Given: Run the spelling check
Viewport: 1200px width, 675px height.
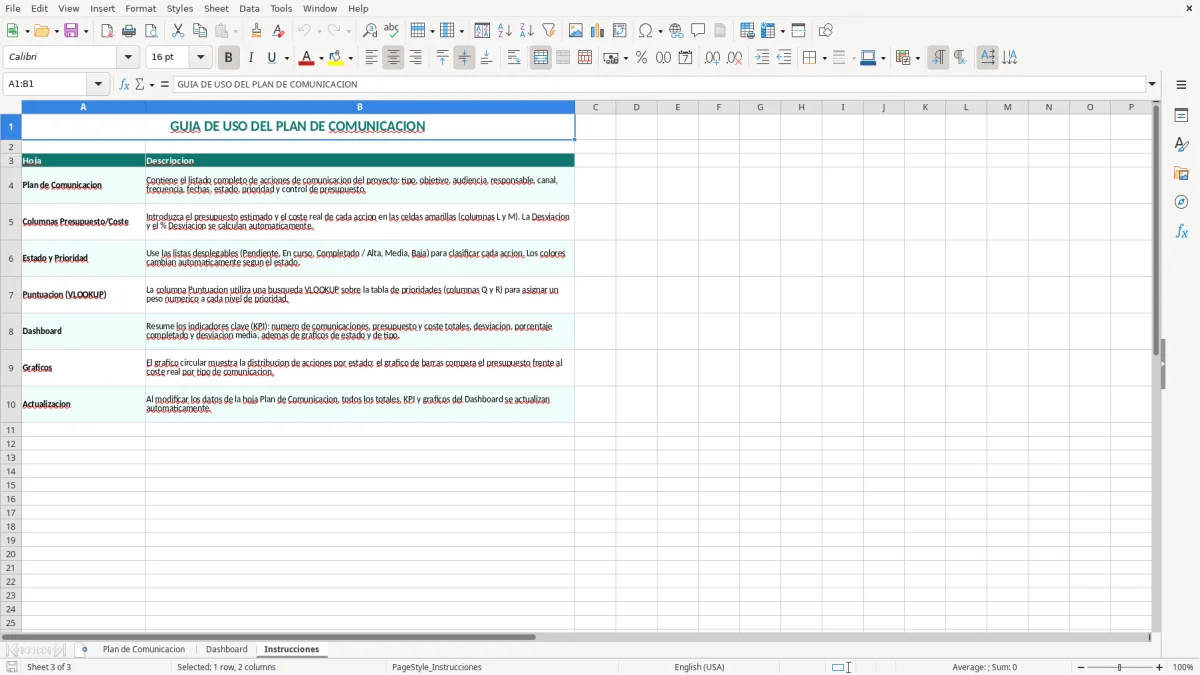Looking at the screenshot, I should tap(392, 31).
